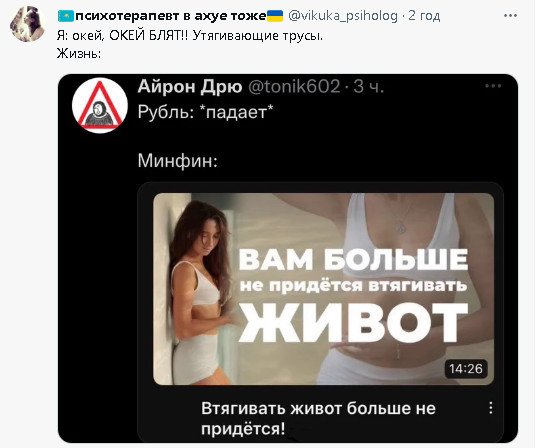Open the '3 ч.' quoted tweet timestamp

(x=368, y=86)
